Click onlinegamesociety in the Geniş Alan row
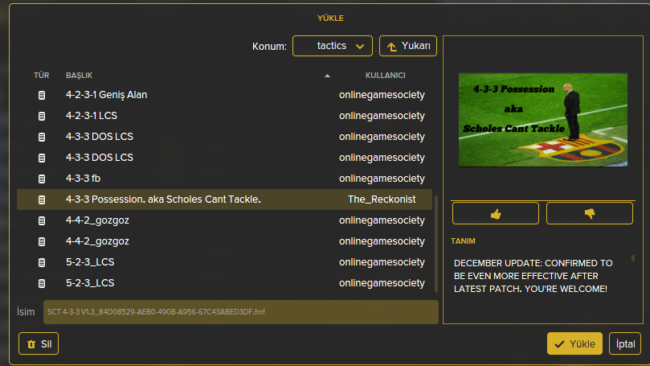The height and width of the screenshot is (366, 650). pyautogui.click(x=382, y=95)
